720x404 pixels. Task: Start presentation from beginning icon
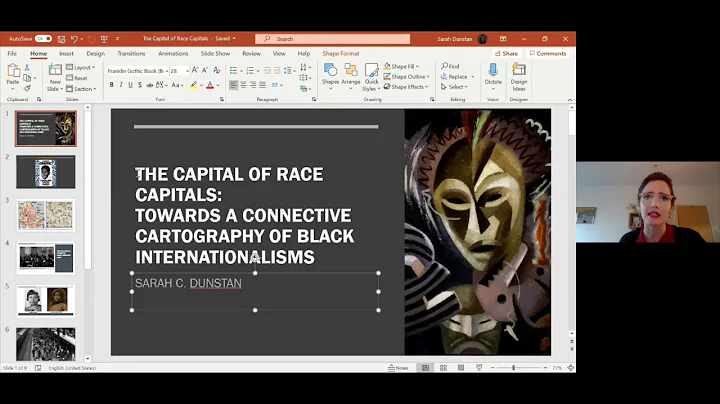(x=104, y=39)
